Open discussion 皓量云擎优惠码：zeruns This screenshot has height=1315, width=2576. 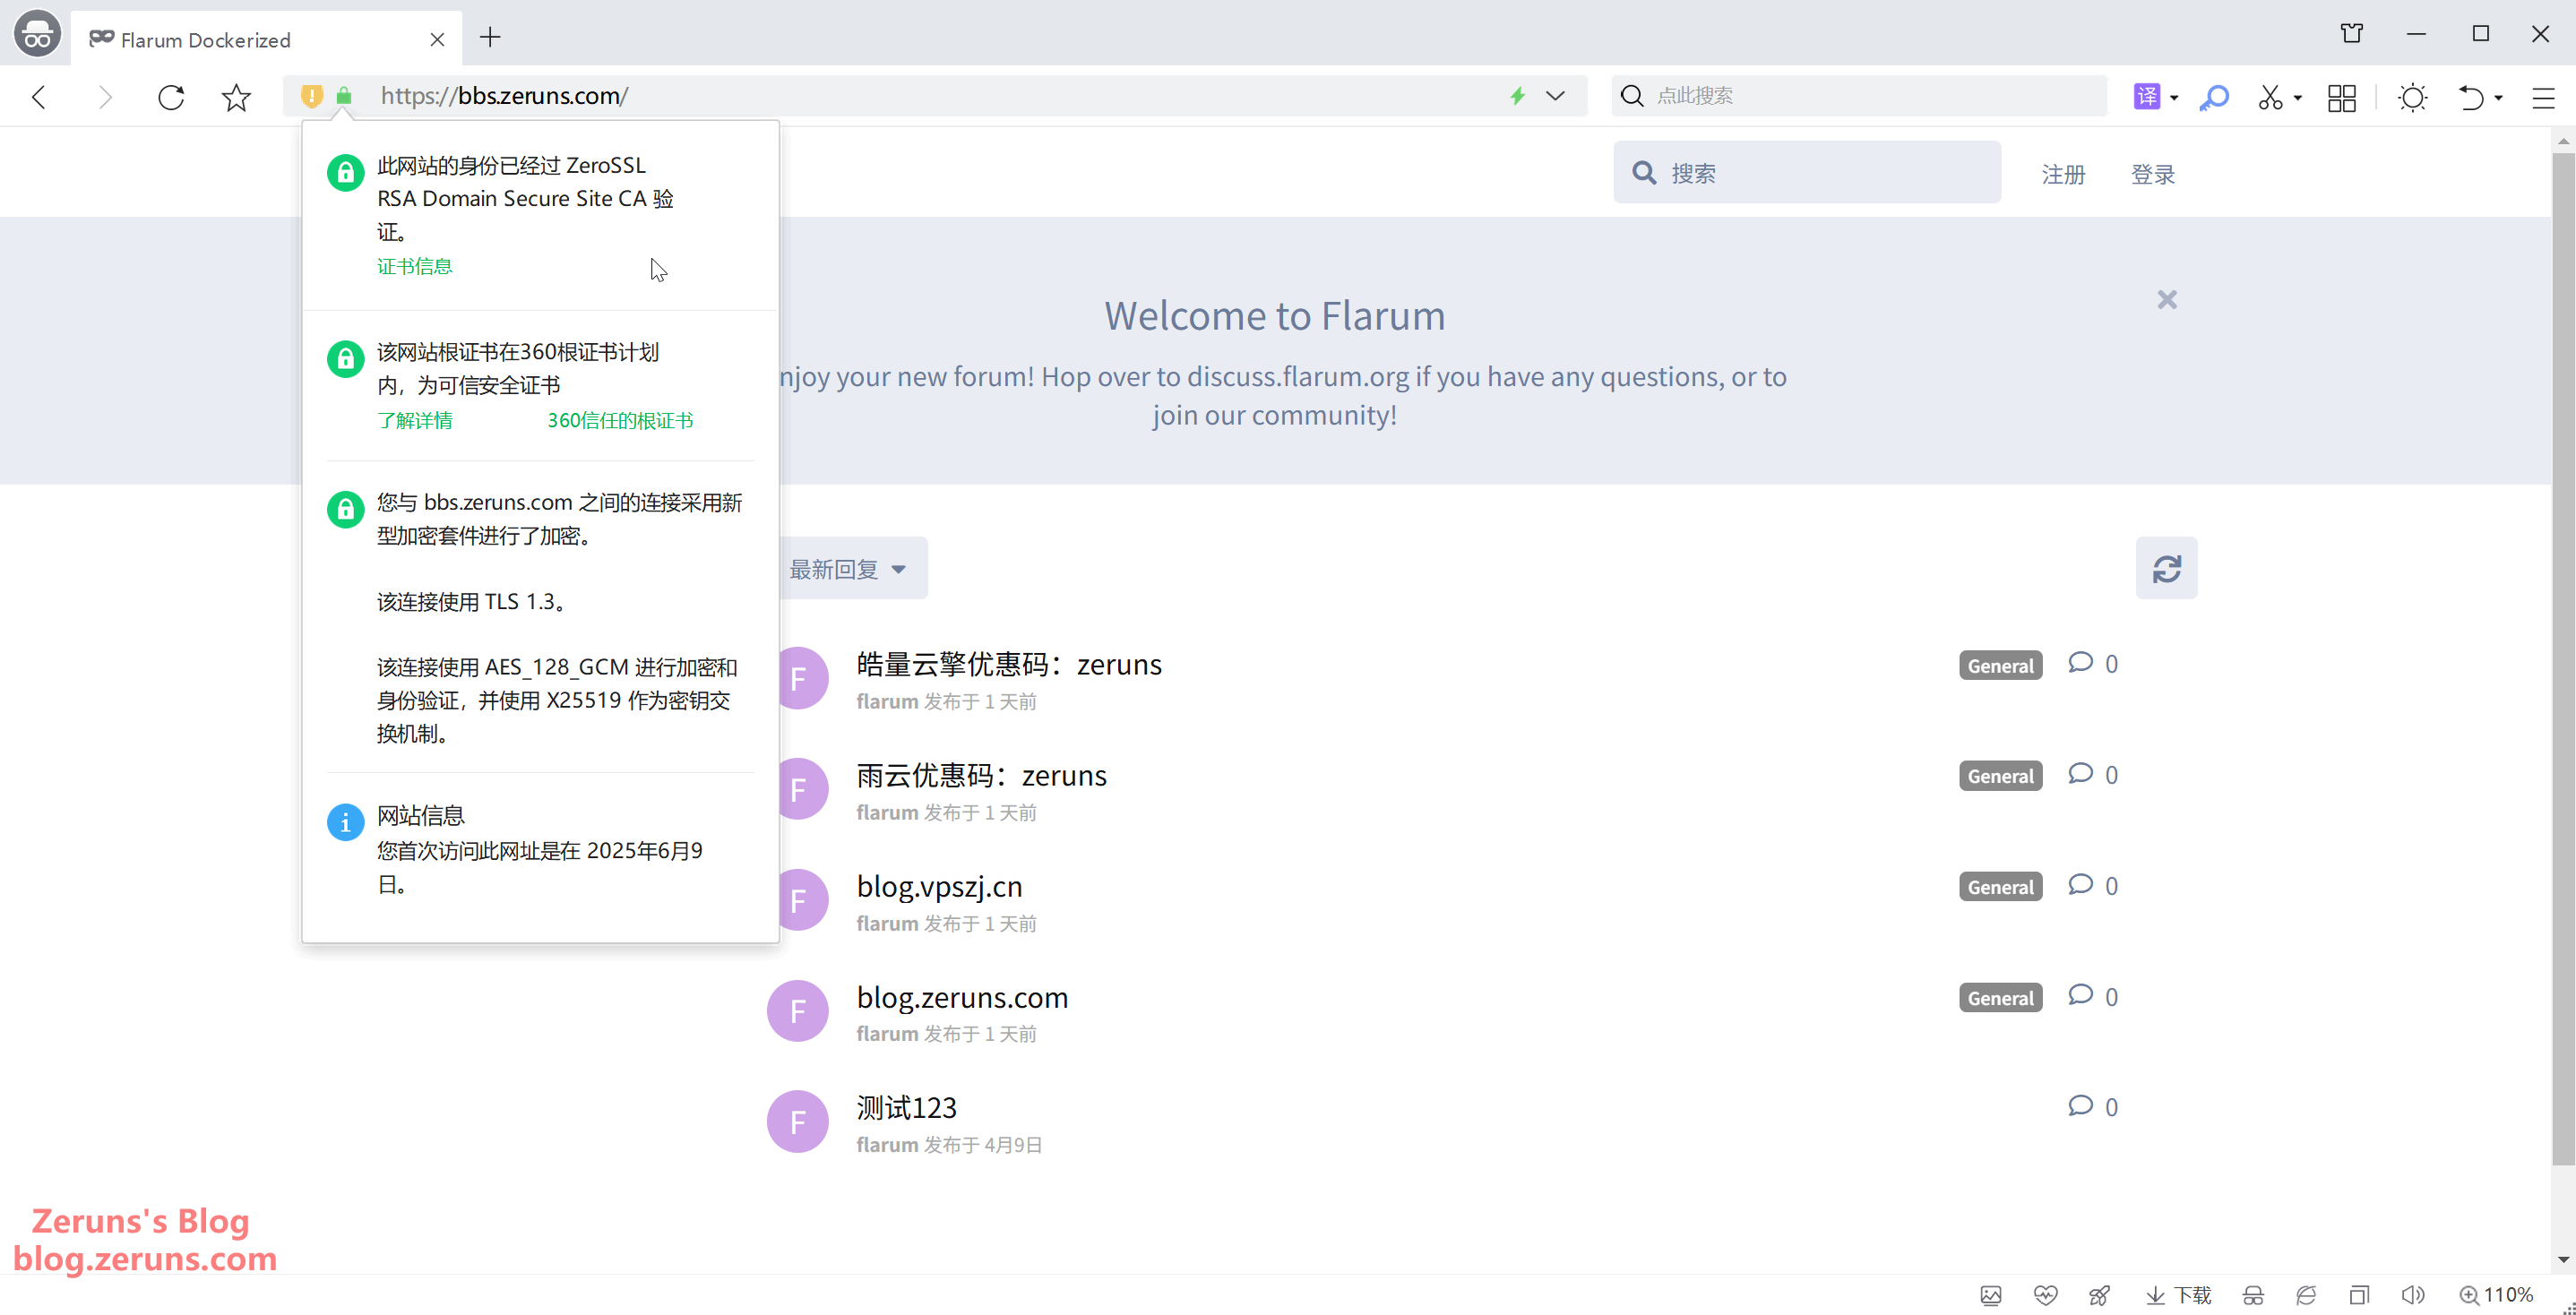point(1009,665)
